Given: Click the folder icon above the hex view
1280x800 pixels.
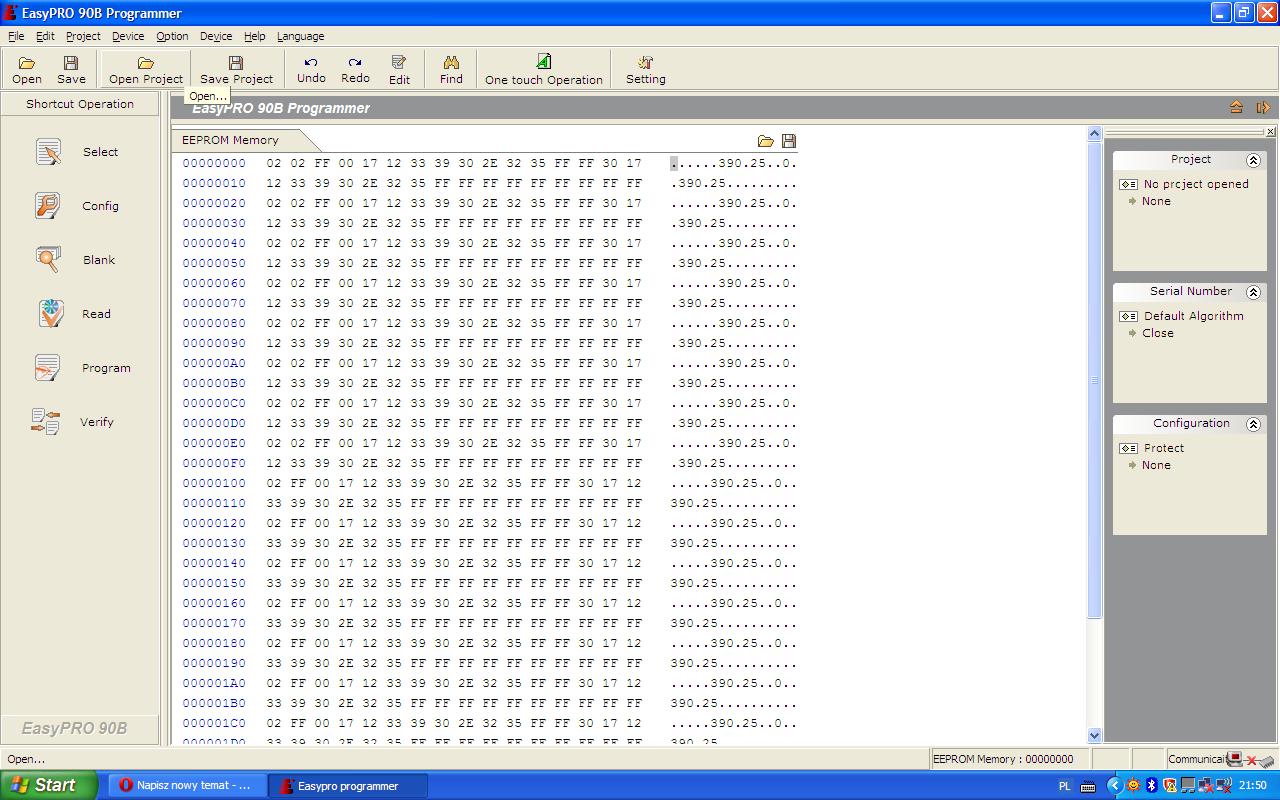Looking at the screenshot, I should tap(766, 141).
